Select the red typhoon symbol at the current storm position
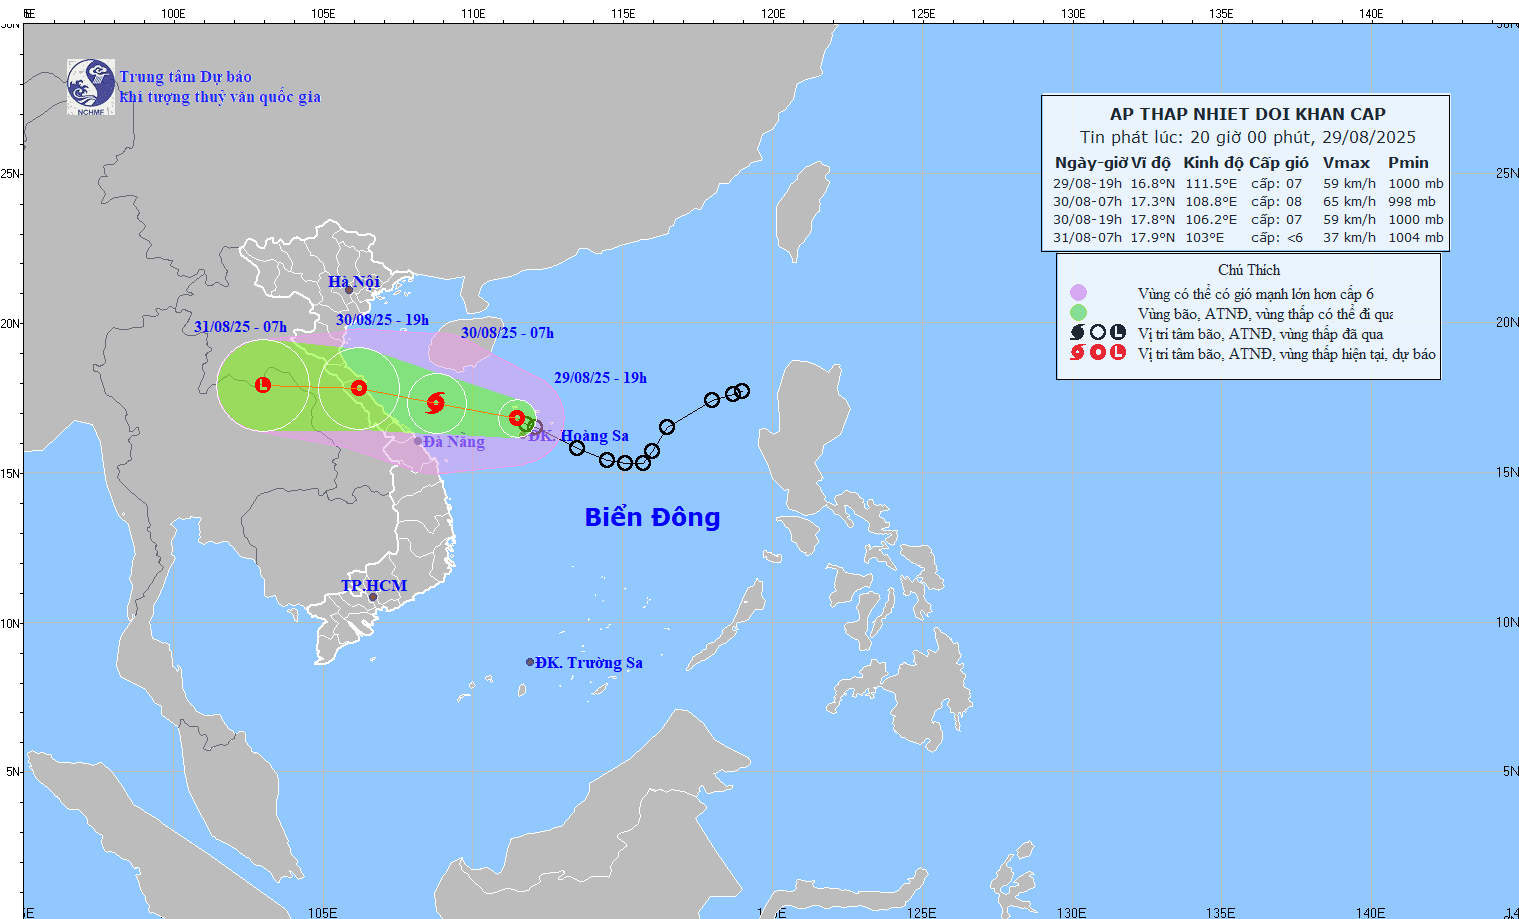Screen dimensions: 1519x919 (516, 419)
